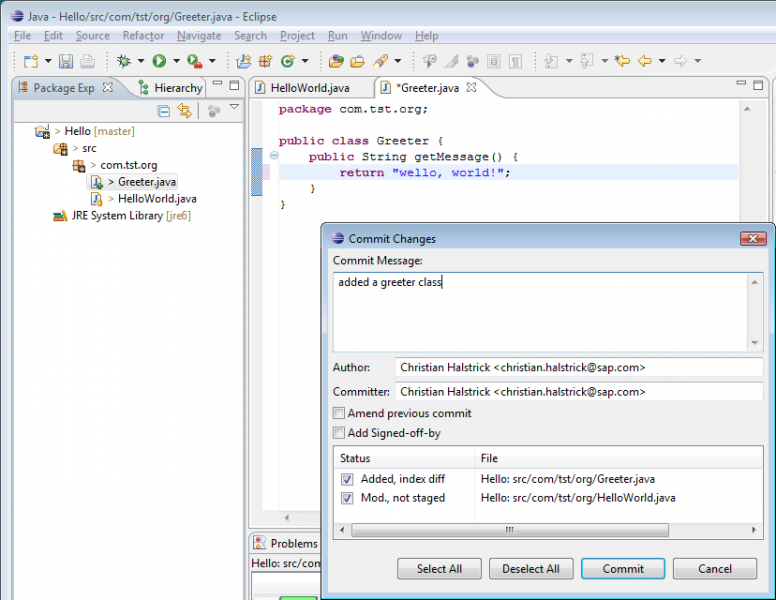The image size is (776, 600).
Task: Collapse the getMessage method fold marker
Action: point(274,155)
